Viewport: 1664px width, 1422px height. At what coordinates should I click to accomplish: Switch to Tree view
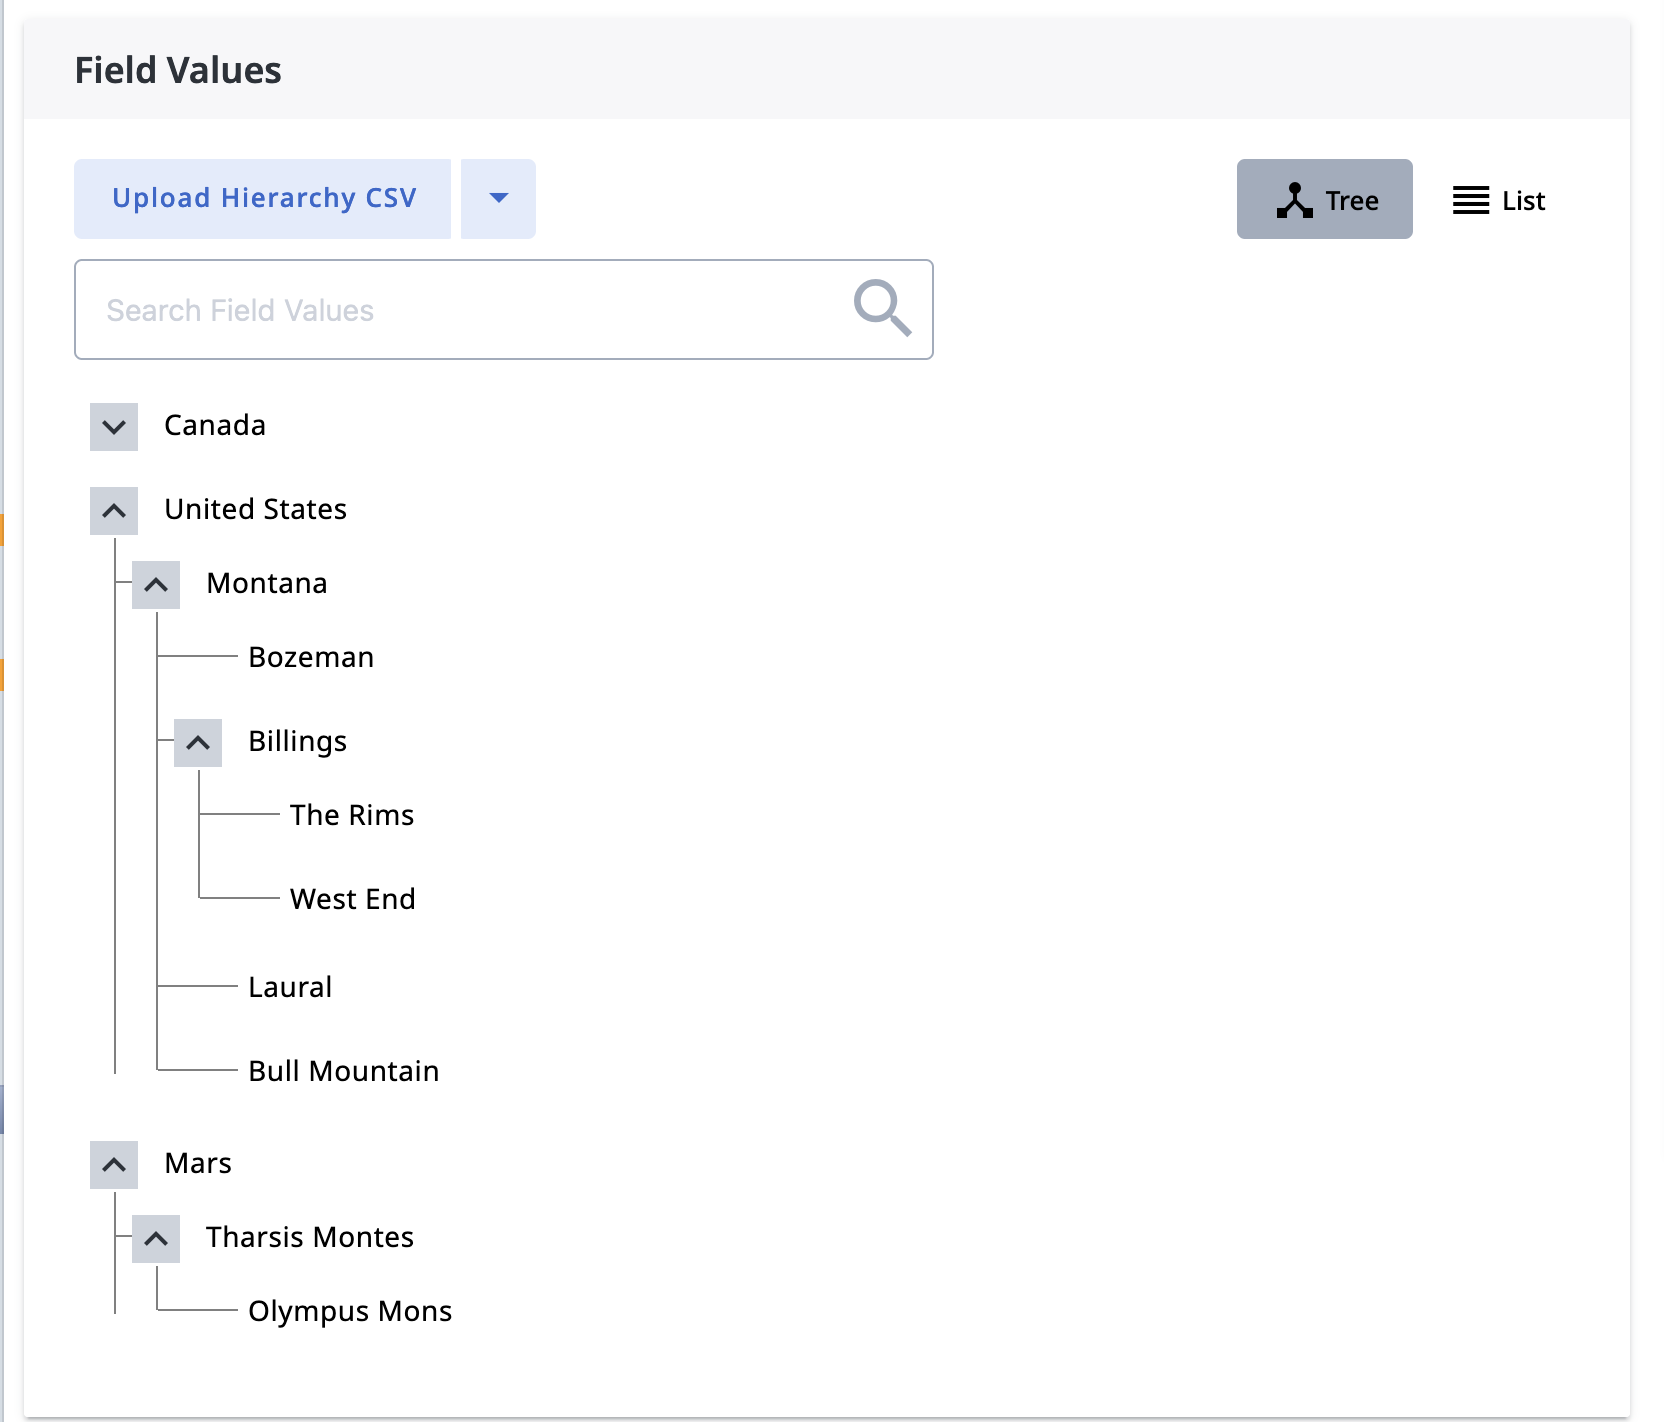tap(1324, 199)
